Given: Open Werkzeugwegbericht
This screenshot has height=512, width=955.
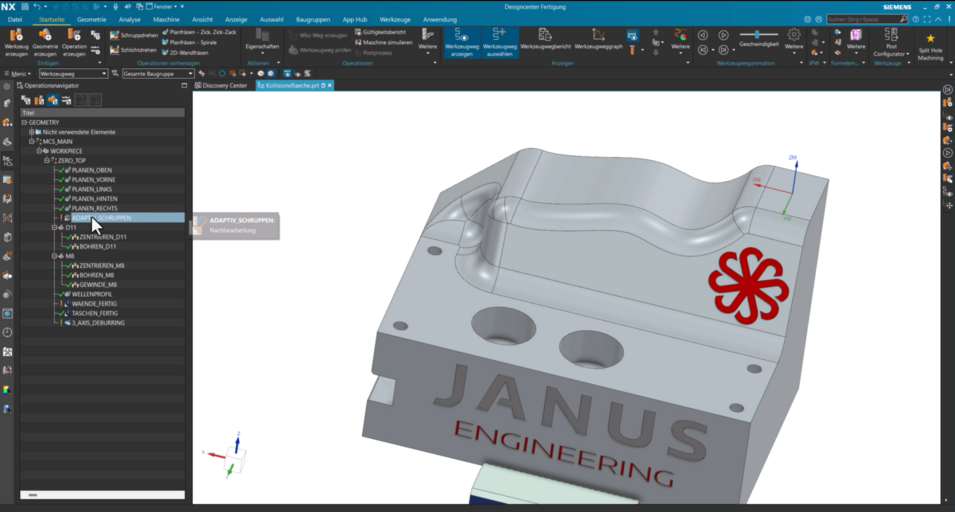Looking at the screenshot, I should 546,39.
